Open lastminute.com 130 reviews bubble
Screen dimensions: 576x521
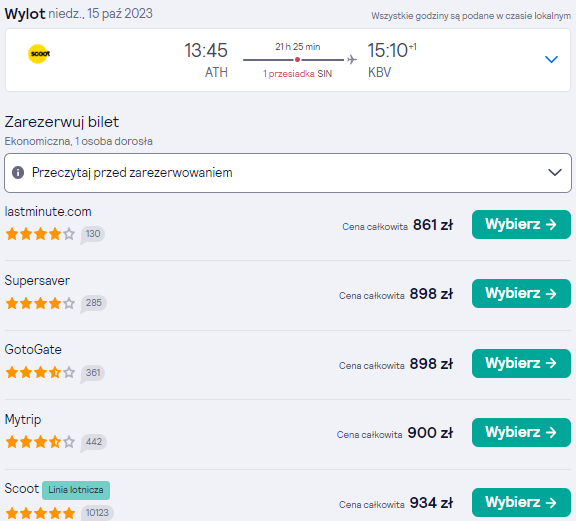(x=93, y=234)
